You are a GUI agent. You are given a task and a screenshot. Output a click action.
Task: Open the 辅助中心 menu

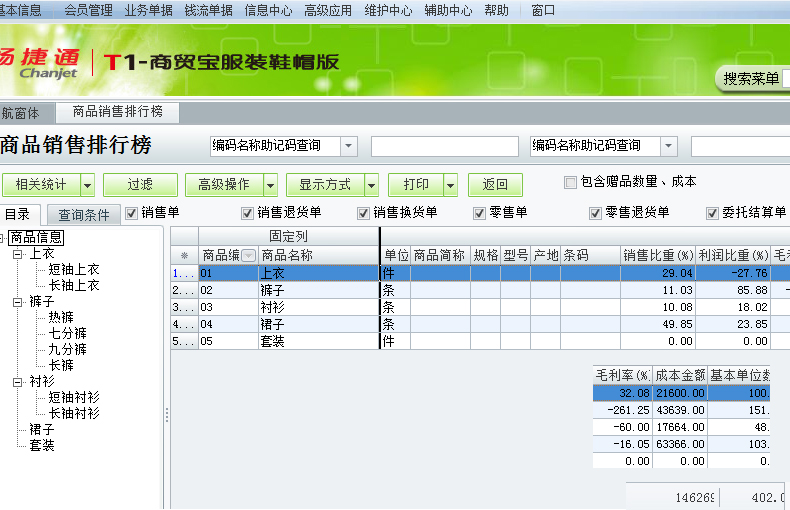click(448, 10)
